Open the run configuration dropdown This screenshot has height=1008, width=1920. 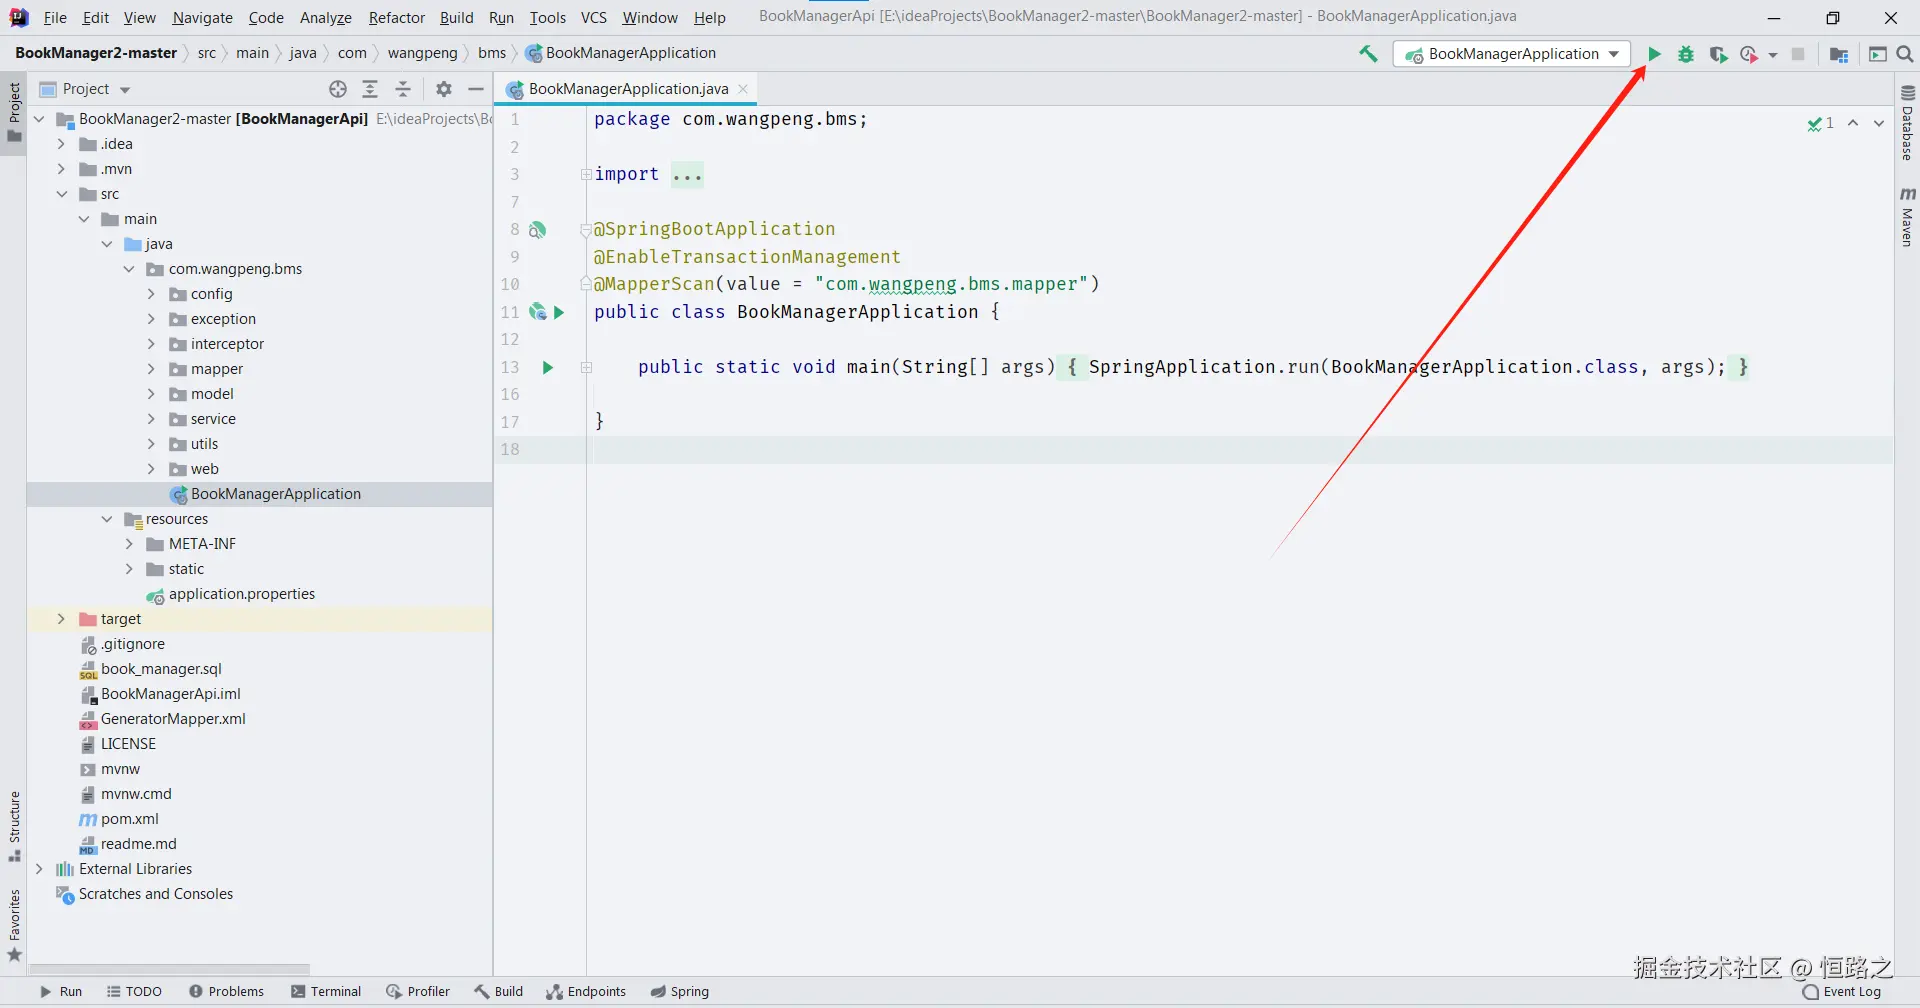pos(1512,54)
